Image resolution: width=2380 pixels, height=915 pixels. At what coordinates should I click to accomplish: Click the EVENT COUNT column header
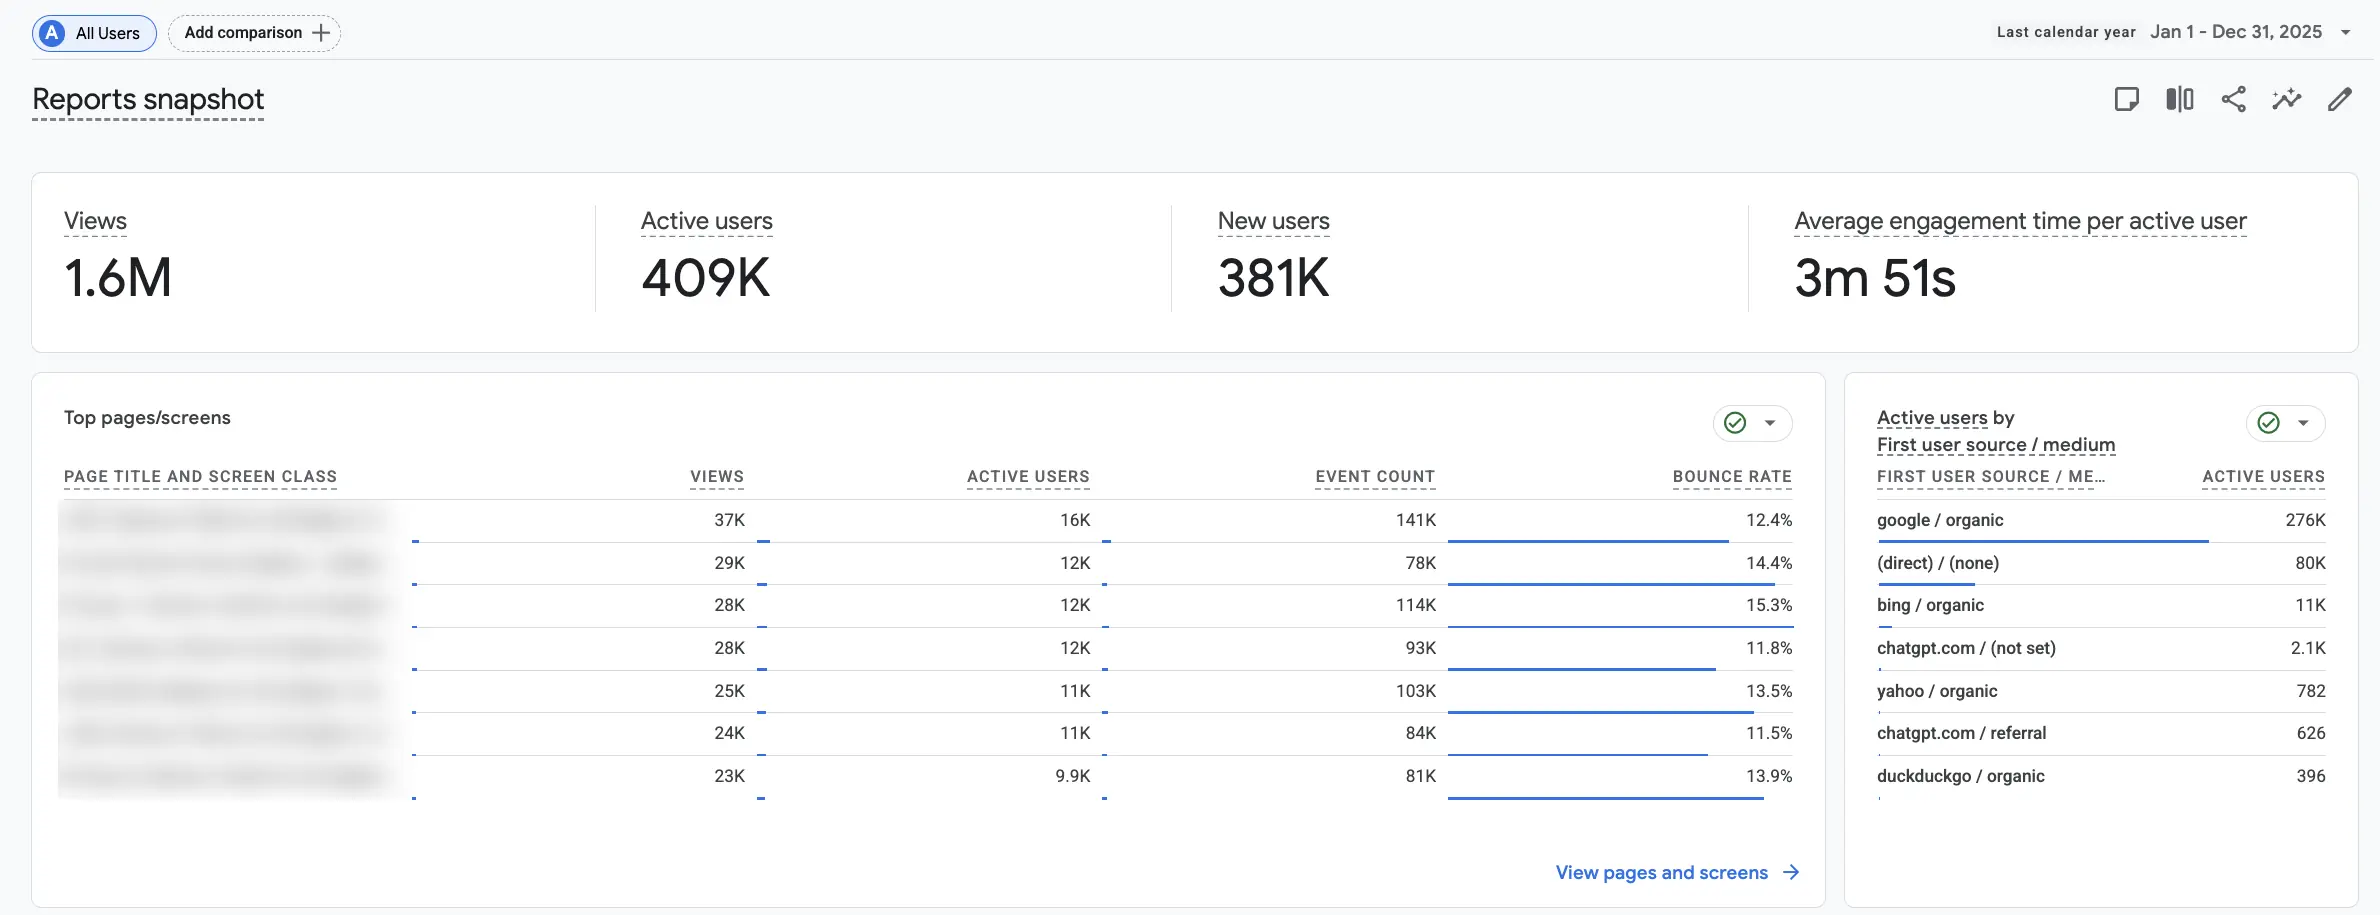(x=1375, y=477)
